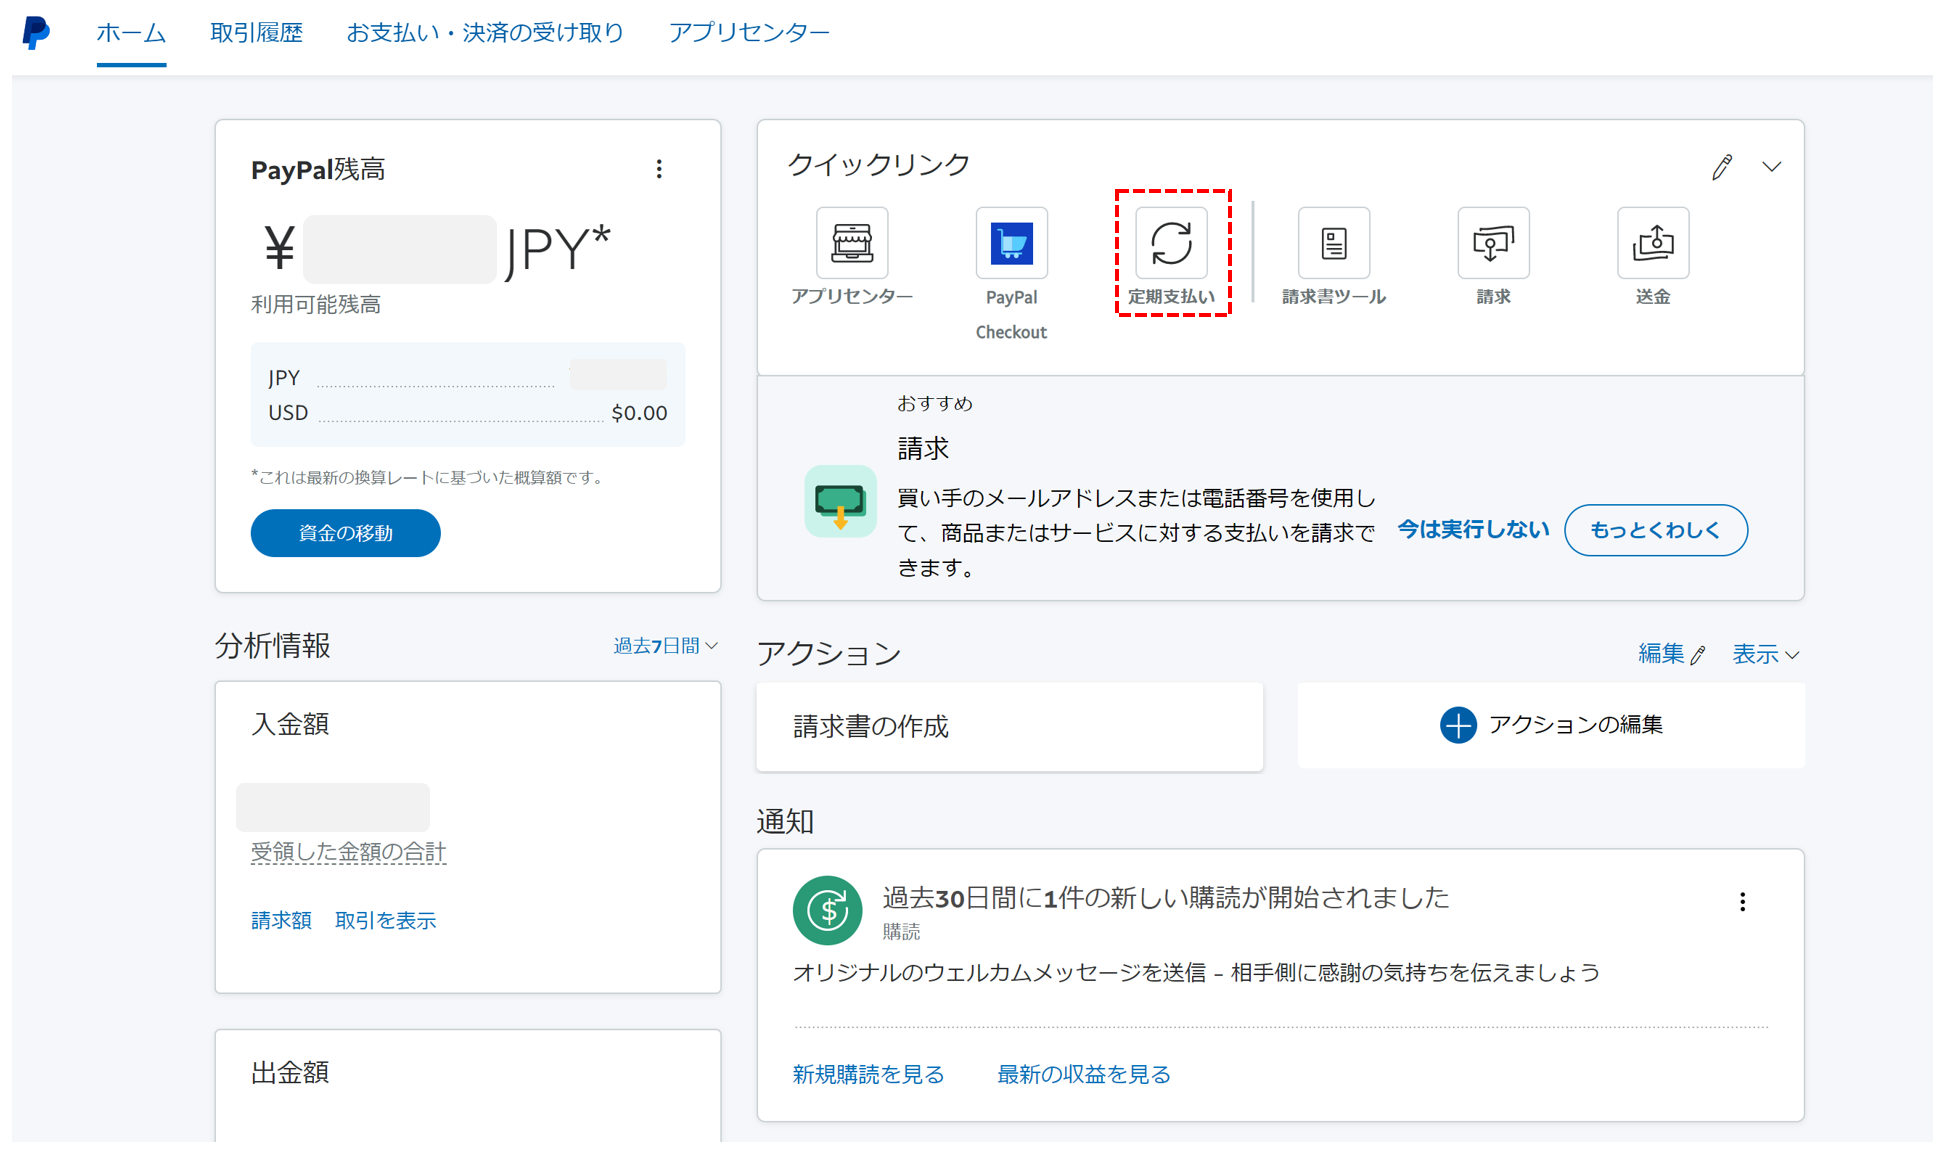
Task: Open the 取引を表示 link
Action: point(385,920)
